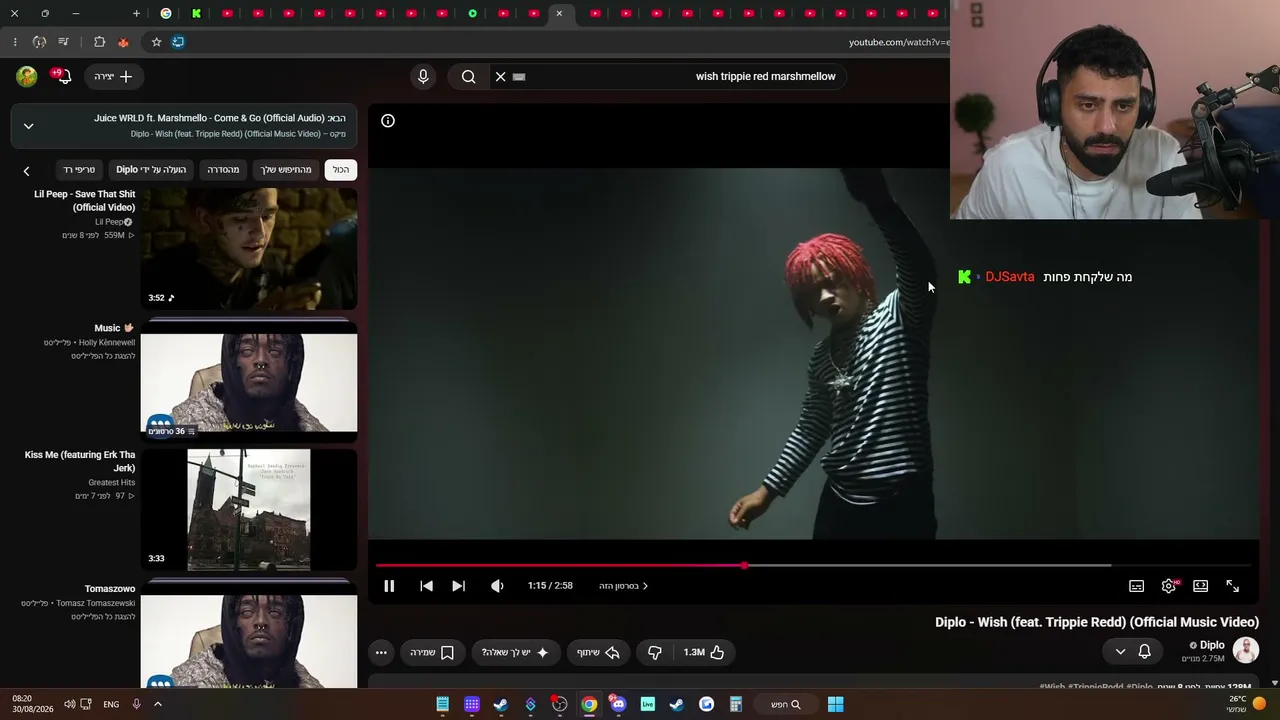Viewport: 1280px width, 720px height.
Task: Open the 'יצירה' create button
Action: (x=113, y=76)
